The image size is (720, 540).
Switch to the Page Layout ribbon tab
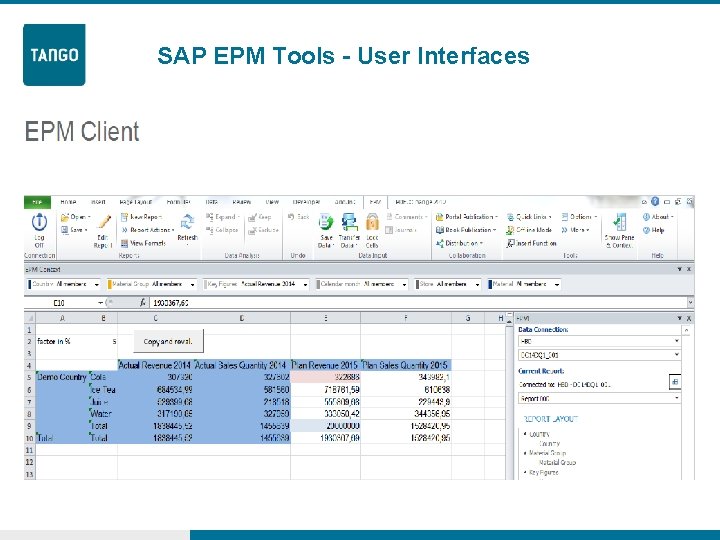coord(136,202)
